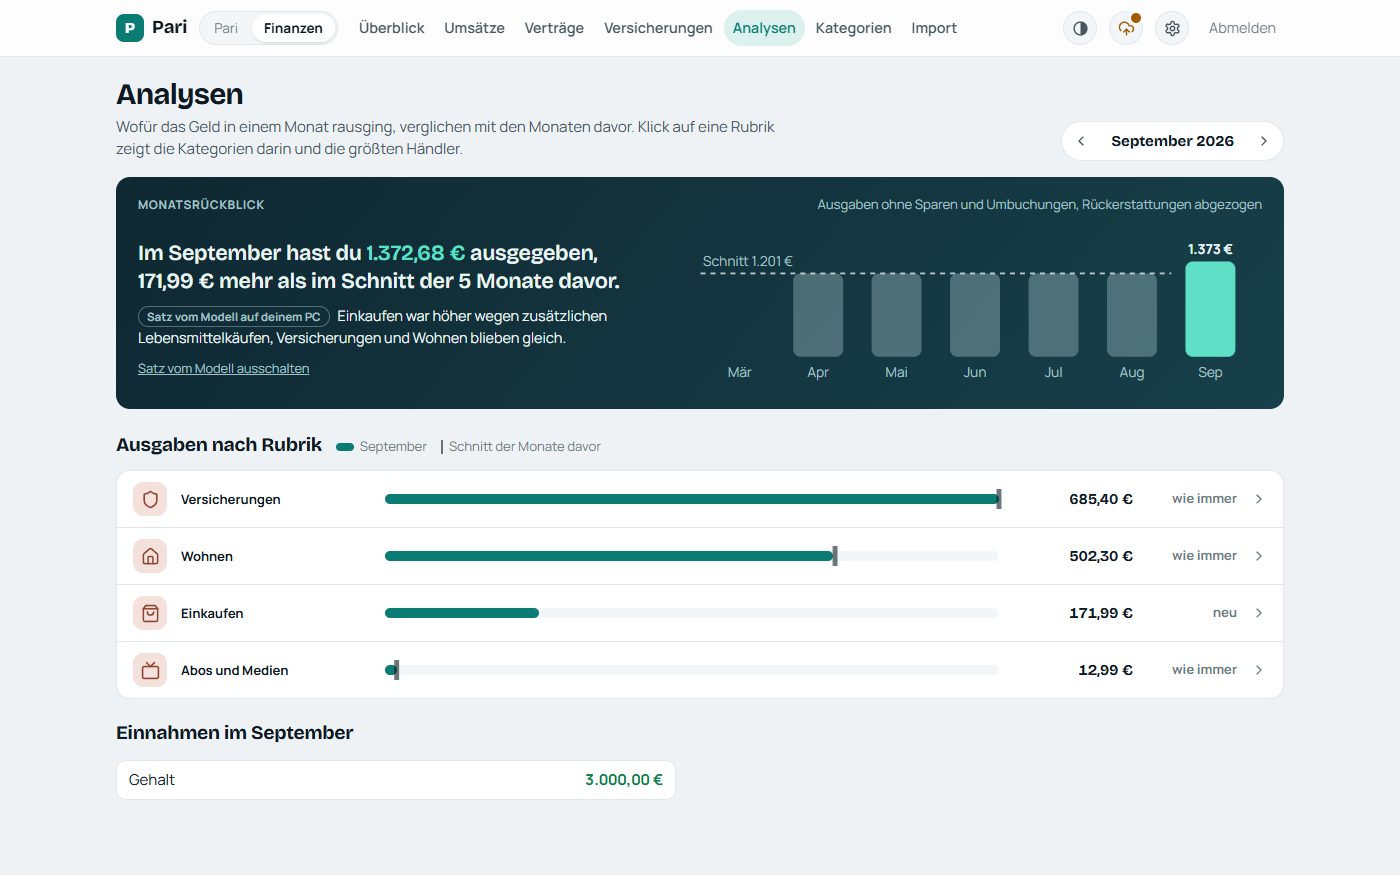Toggle dark/light theme icon
Image resolution: width=1400 pixels, height=875 pixels.
[1080, 28]
